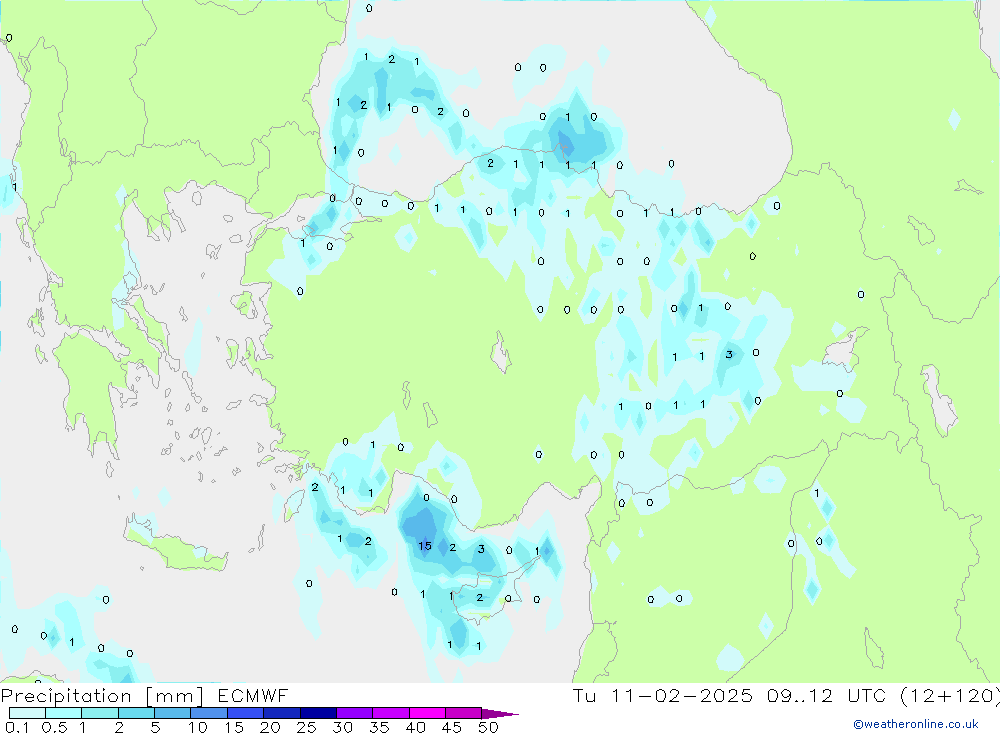
Task: Click the '50' legend scale label
Action: [x=488, y=727]
